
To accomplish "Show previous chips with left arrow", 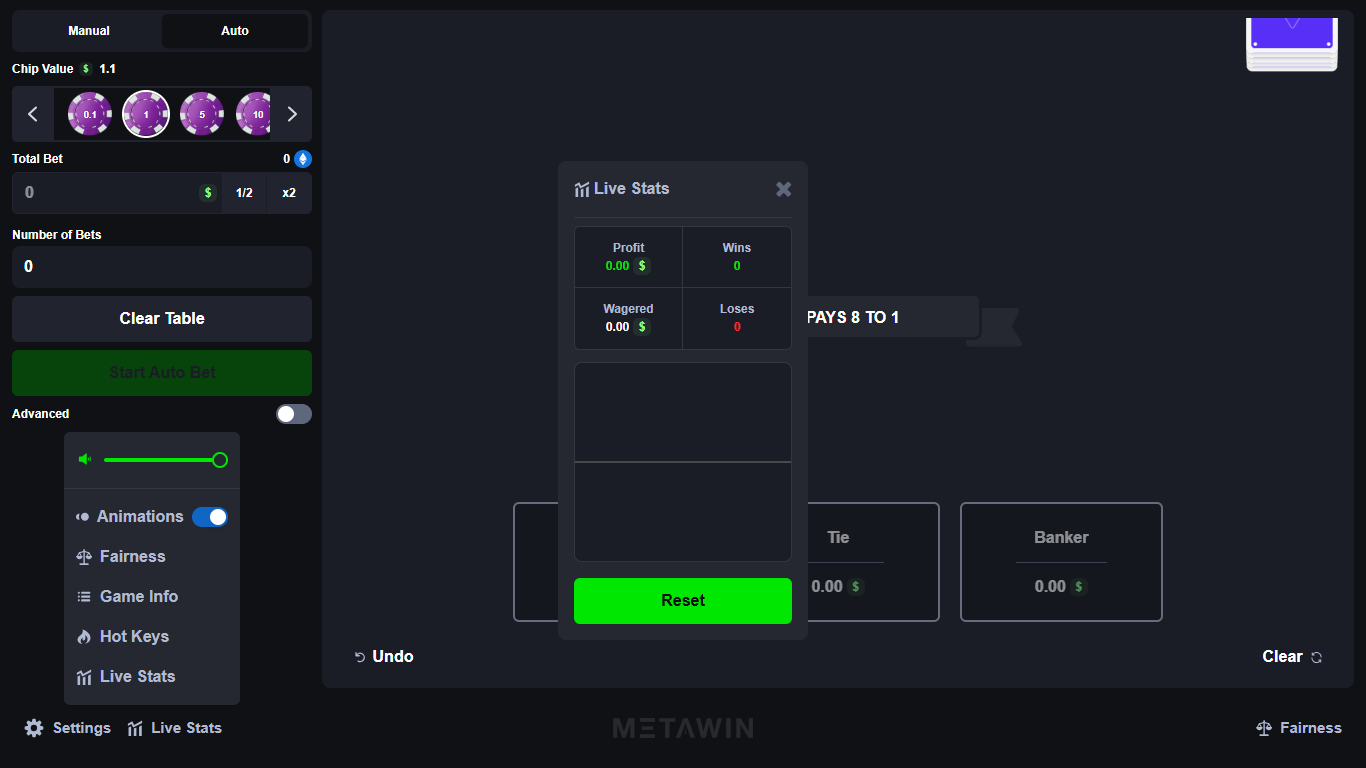I will (33, 114).
